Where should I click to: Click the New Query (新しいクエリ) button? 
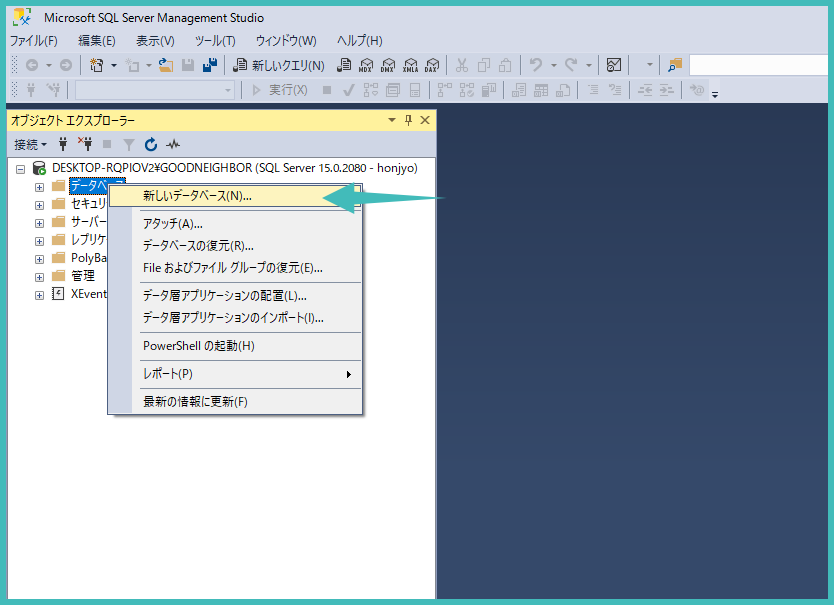(279, 65)
